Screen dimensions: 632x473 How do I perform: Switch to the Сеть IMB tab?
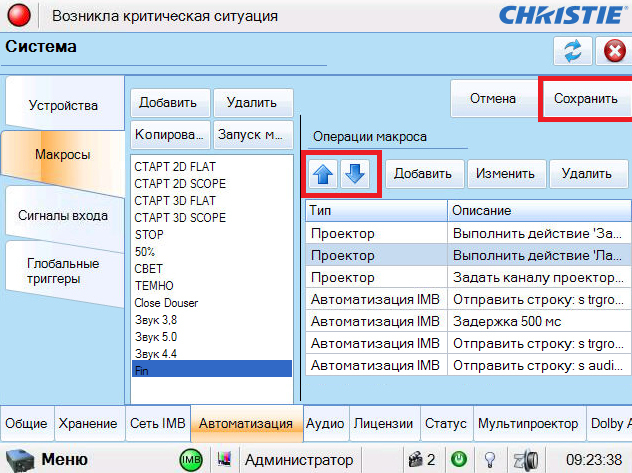(158, 423)
